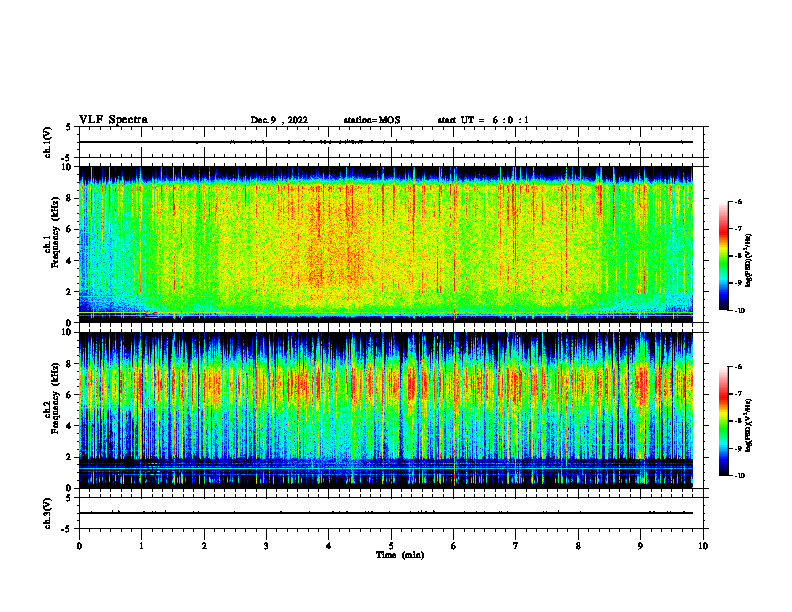Screen dimensions: 792x612
Task: Click time axis tick label "10"
Action: tap(703, 546)
